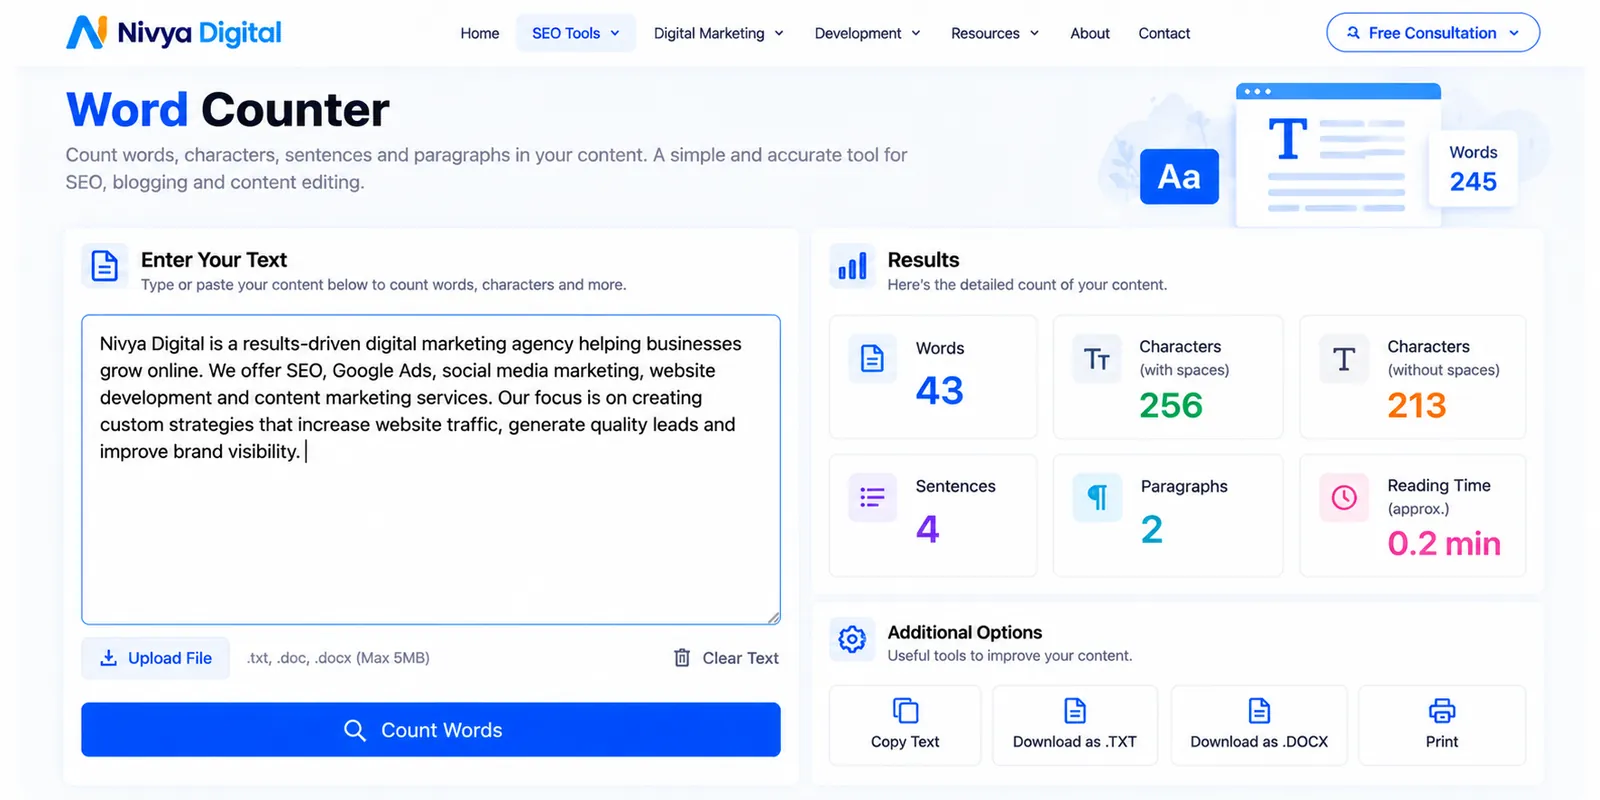Click the Sentences list icon

point(872,497)
